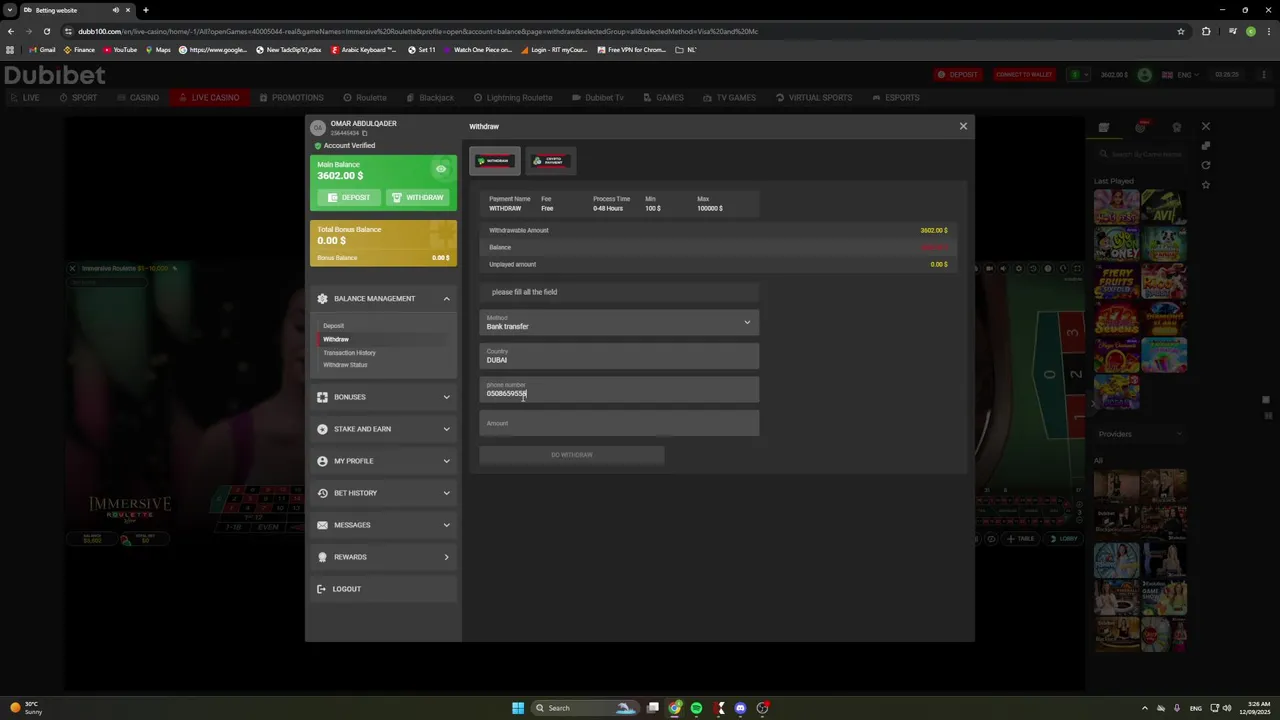Screen dimensions: 1280x720
Task: Click the award ribbon icon in side panel
Action: (x=1177, y=127)
